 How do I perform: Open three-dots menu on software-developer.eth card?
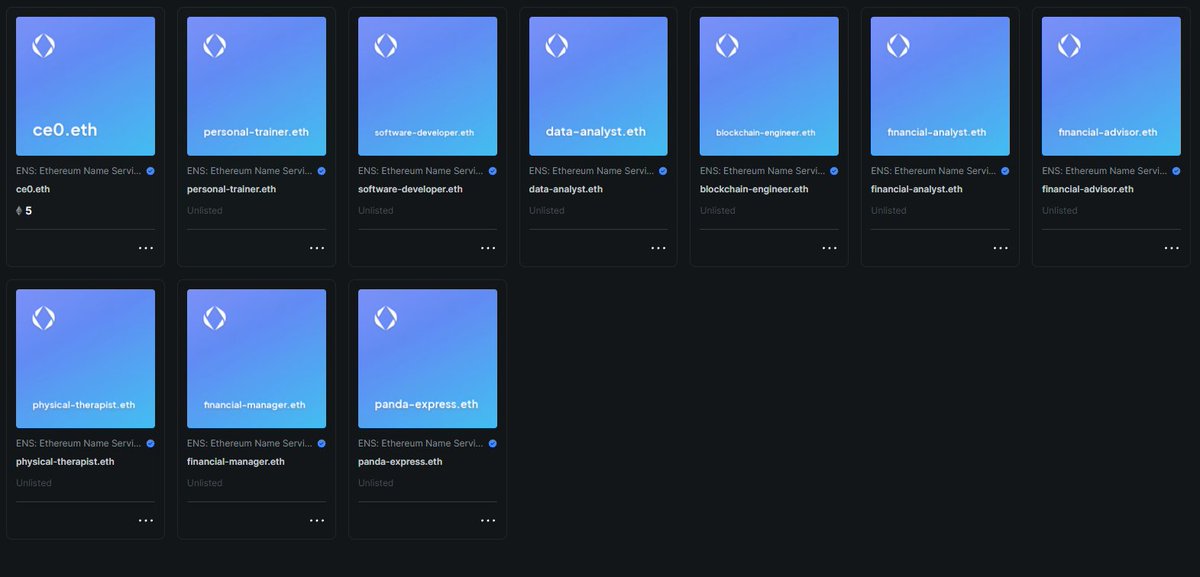tap(488, 248)
